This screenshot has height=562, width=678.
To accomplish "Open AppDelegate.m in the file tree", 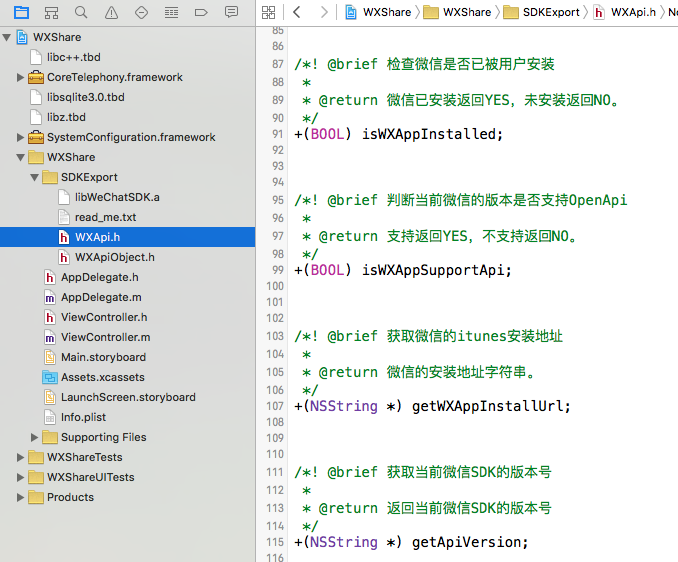I will [x=100, y=297].
